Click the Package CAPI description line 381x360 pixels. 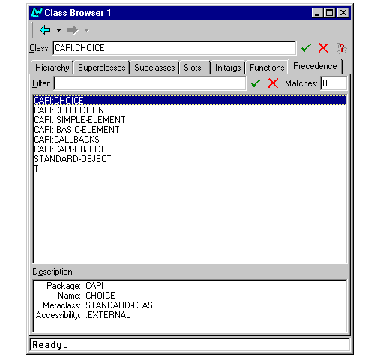click(75, 286)
